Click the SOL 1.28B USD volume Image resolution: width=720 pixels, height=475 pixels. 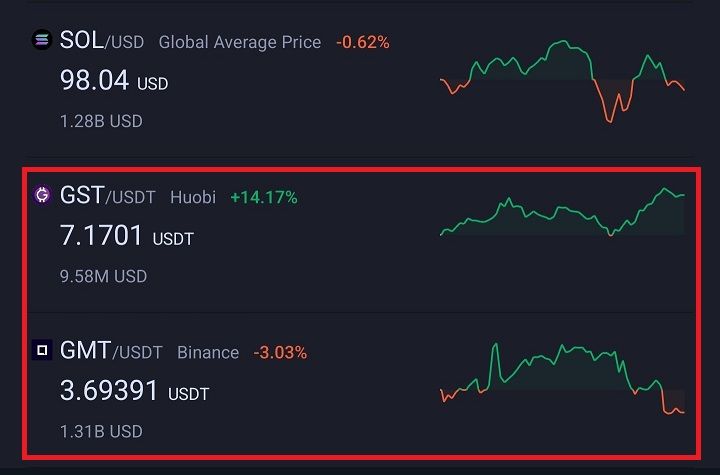pos(101,121)
